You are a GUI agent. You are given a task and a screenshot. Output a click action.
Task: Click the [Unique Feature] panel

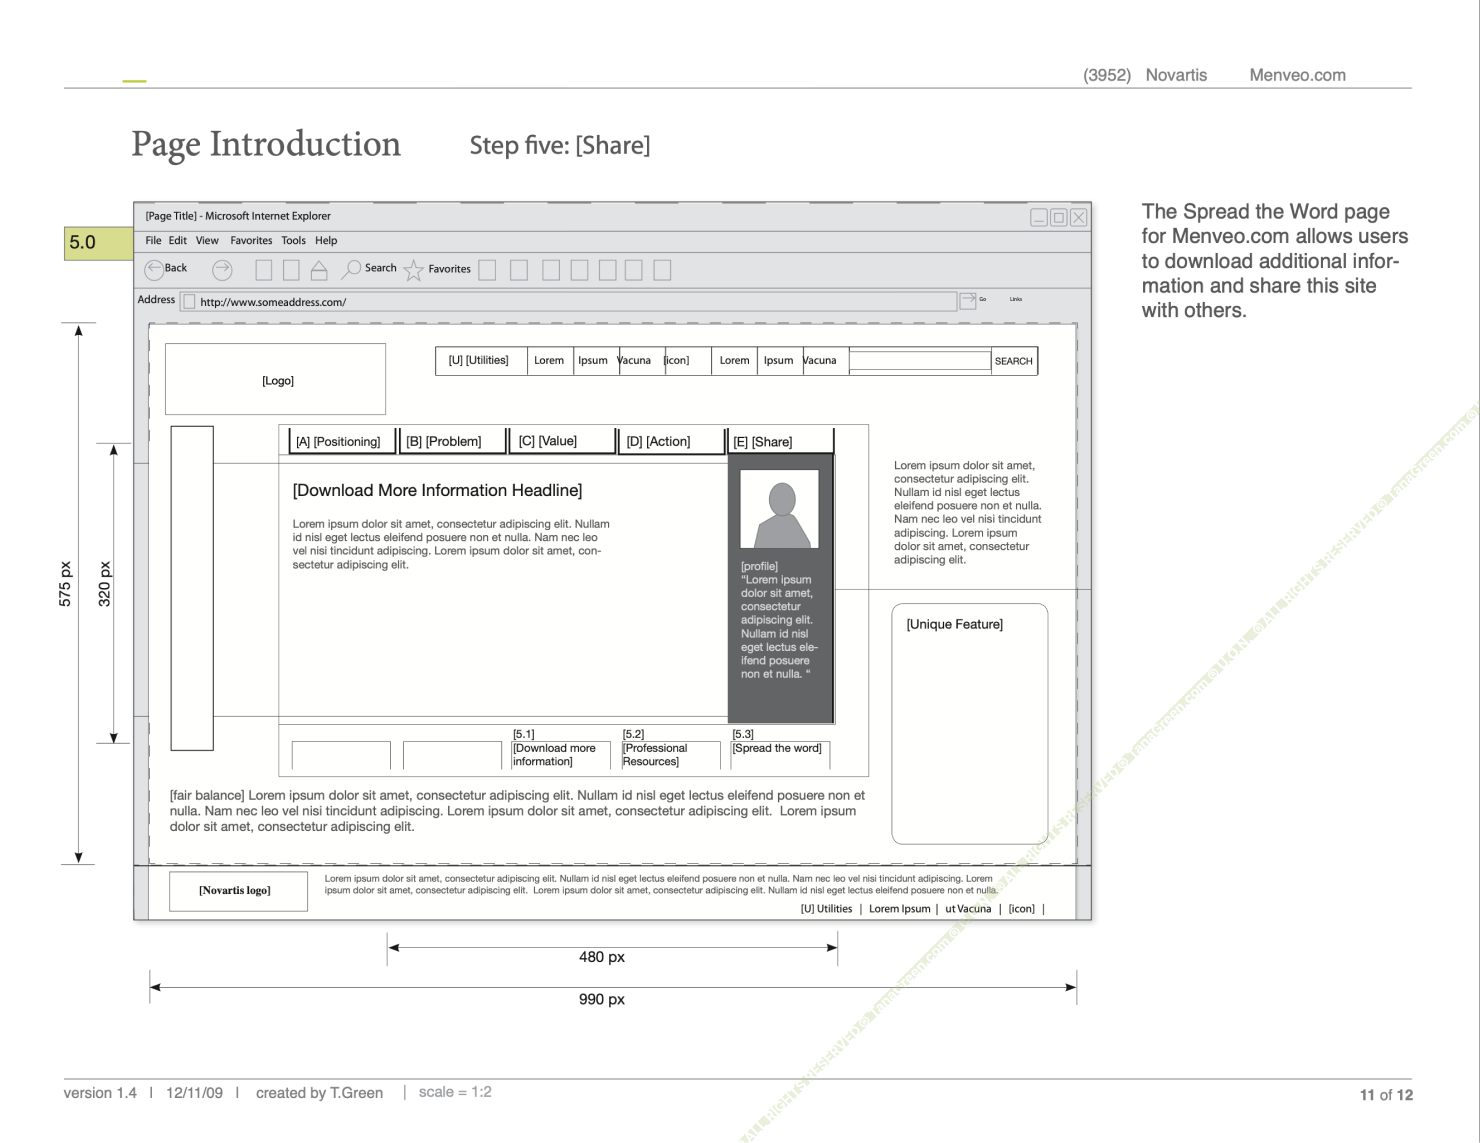tap(970, 724)
